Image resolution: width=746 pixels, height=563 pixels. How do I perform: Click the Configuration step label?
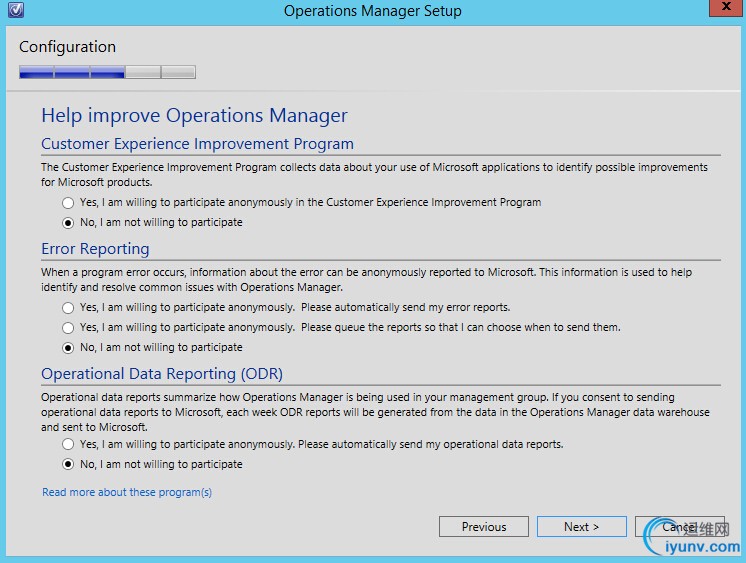[68, 47]
